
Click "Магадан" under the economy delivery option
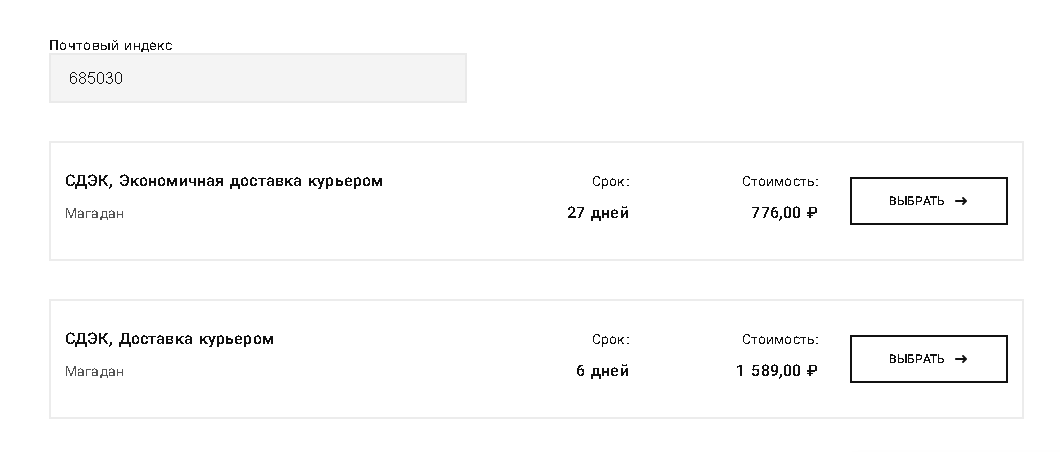point(94,213)
